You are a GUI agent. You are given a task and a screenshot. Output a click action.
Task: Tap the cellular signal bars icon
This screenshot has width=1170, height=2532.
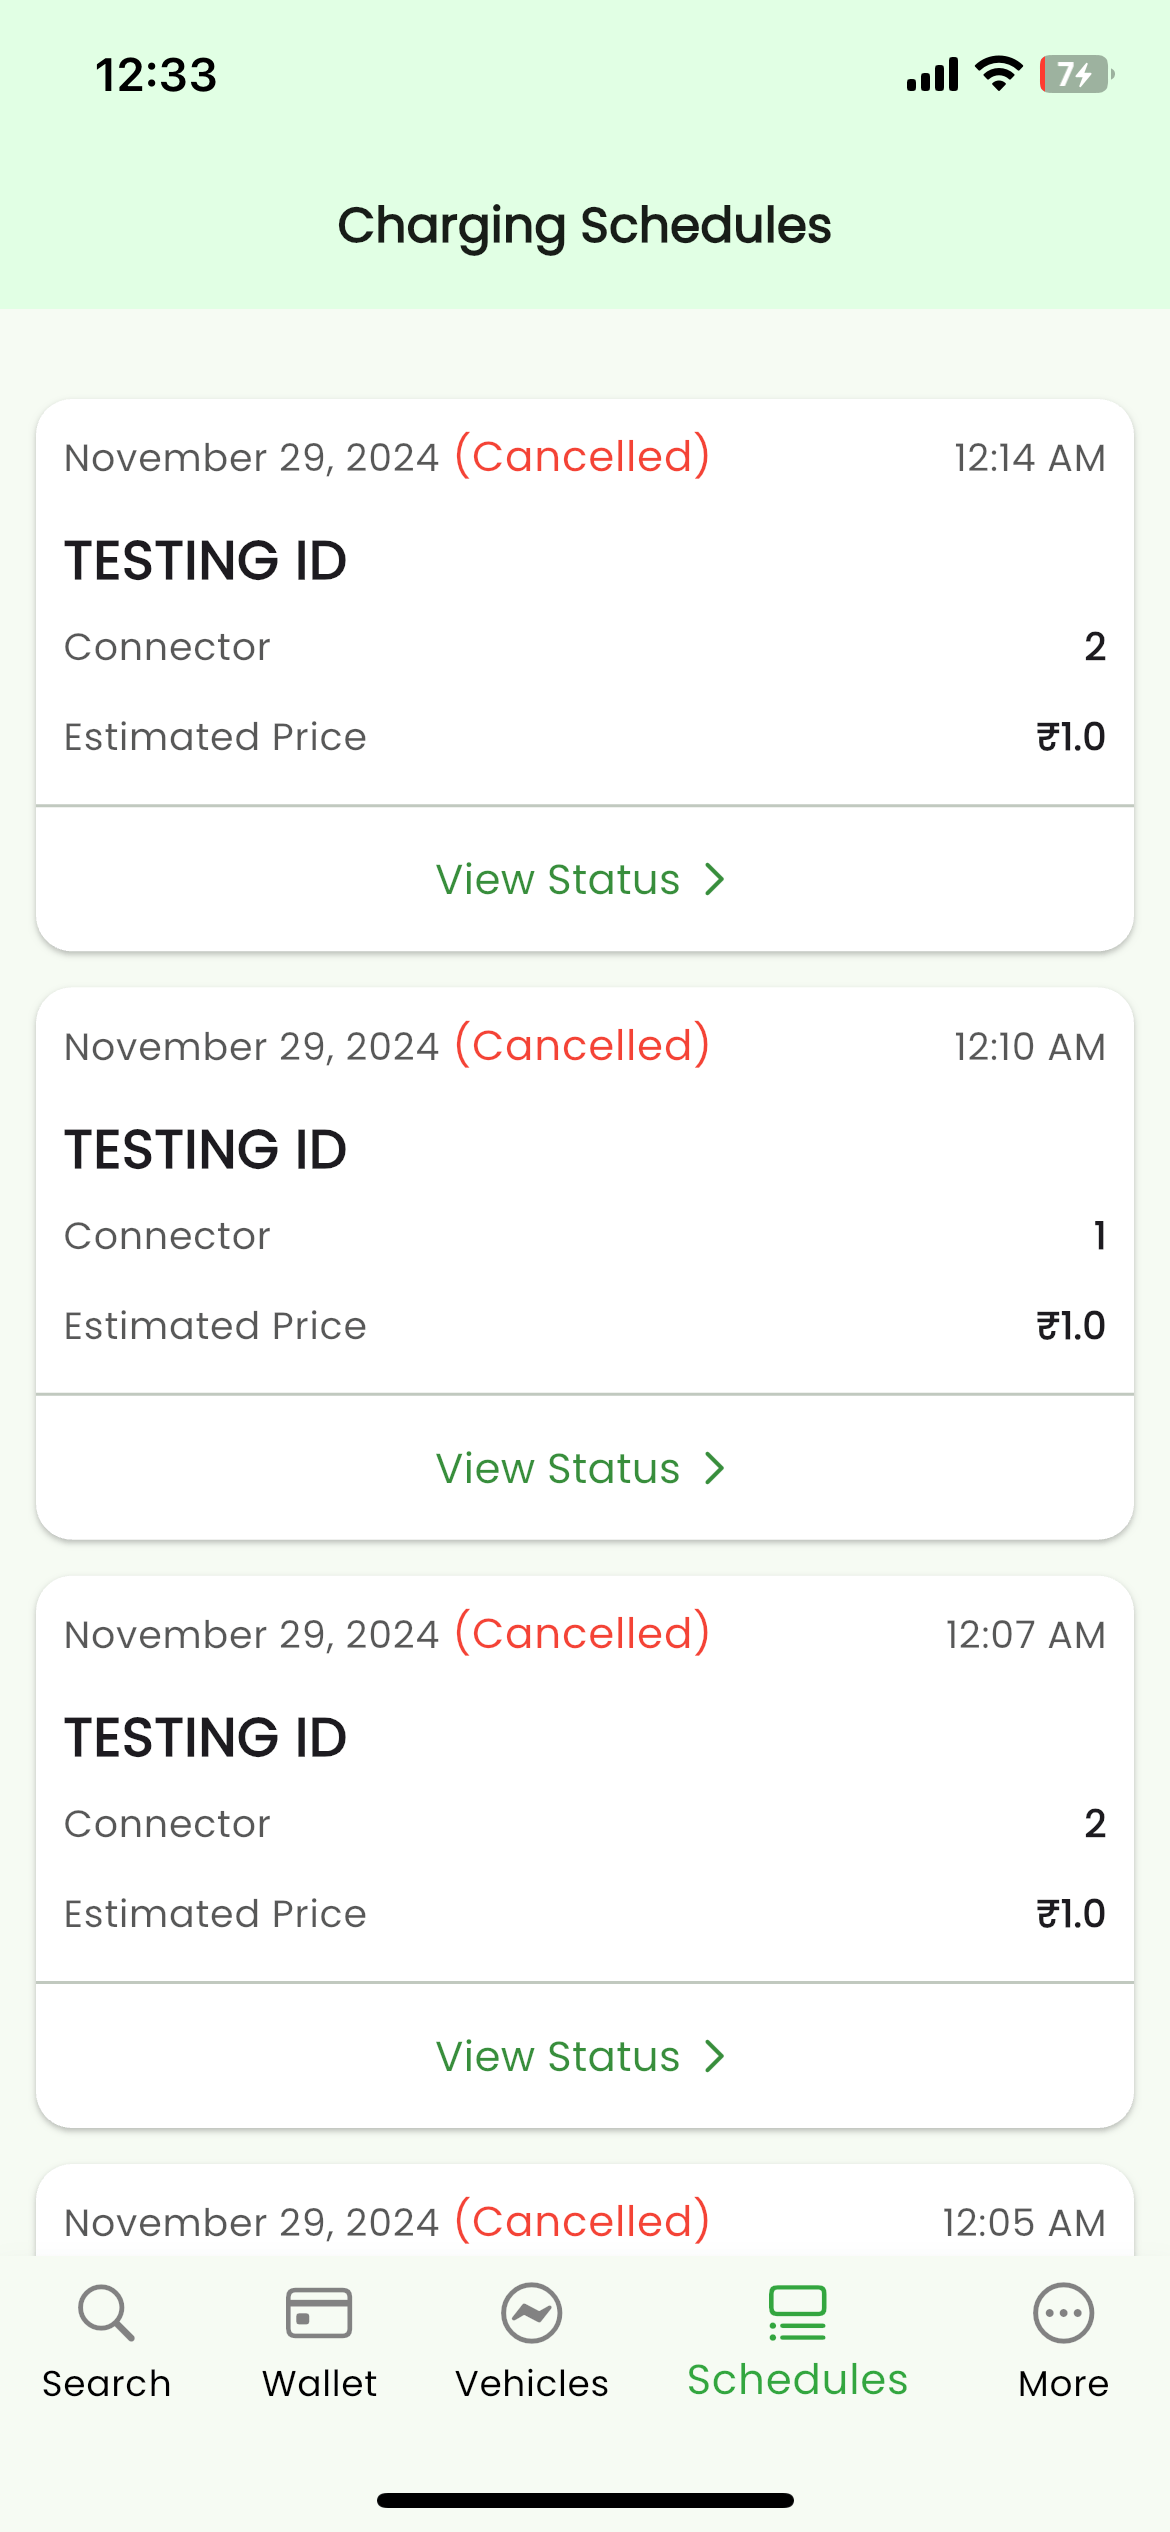[x=932, y=74]
